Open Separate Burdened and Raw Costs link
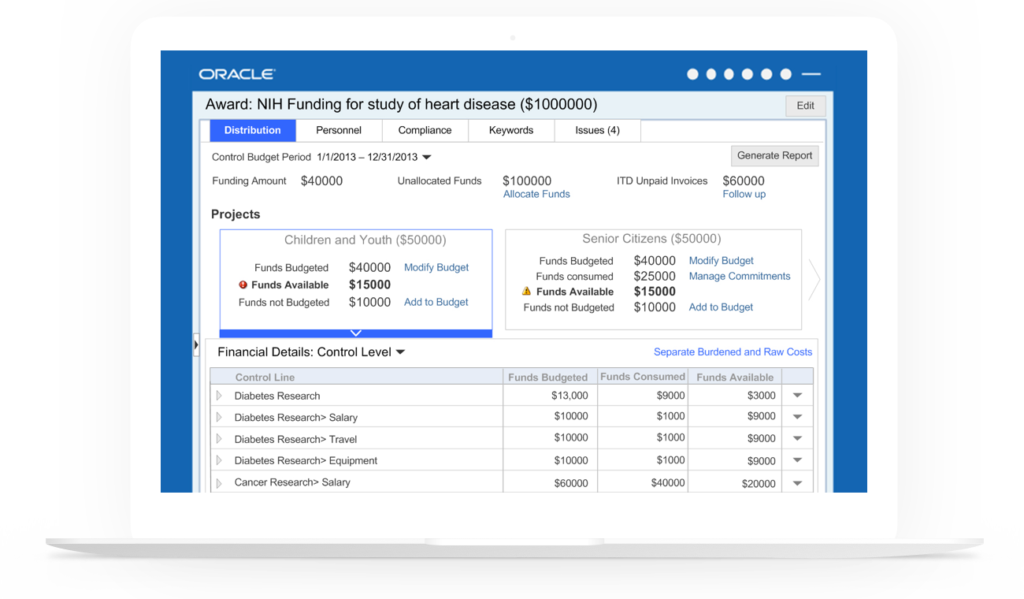The height and width of the screenshot is (599, 1024). point(732,352)
